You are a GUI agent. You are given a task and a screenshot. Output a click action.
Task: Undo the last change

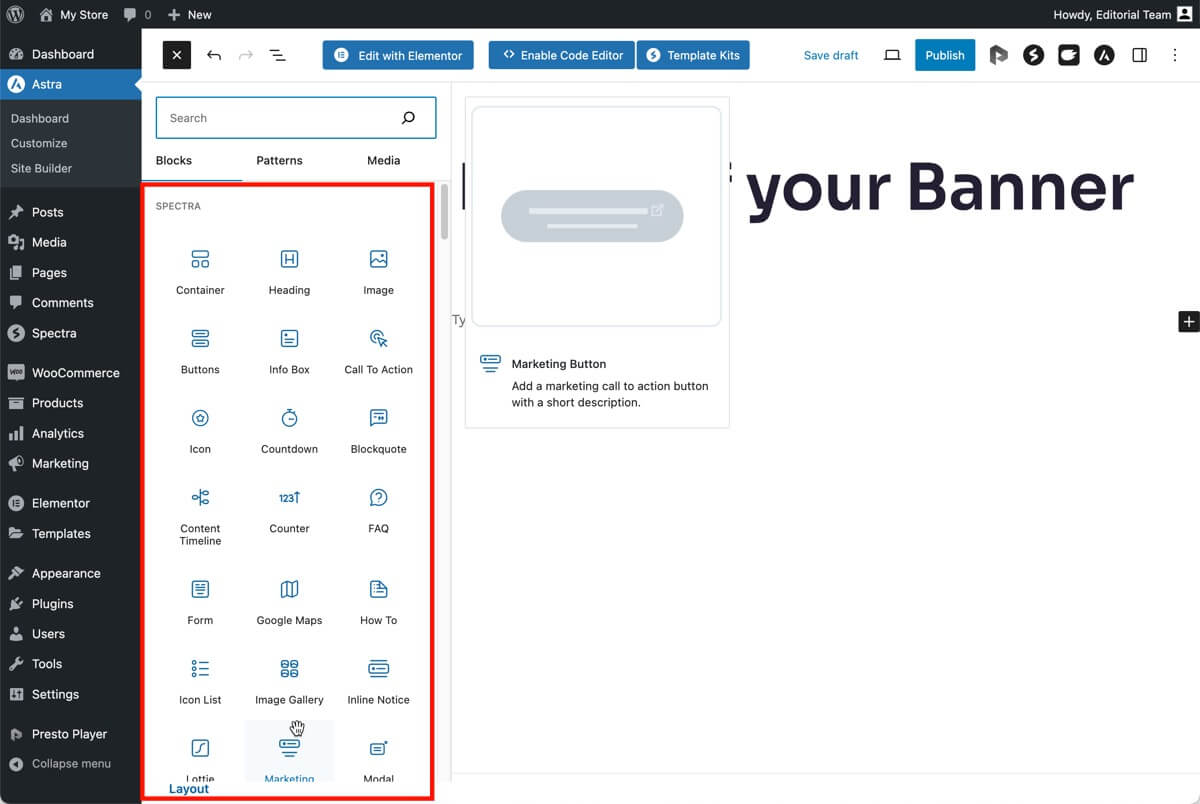click(214, 55)
